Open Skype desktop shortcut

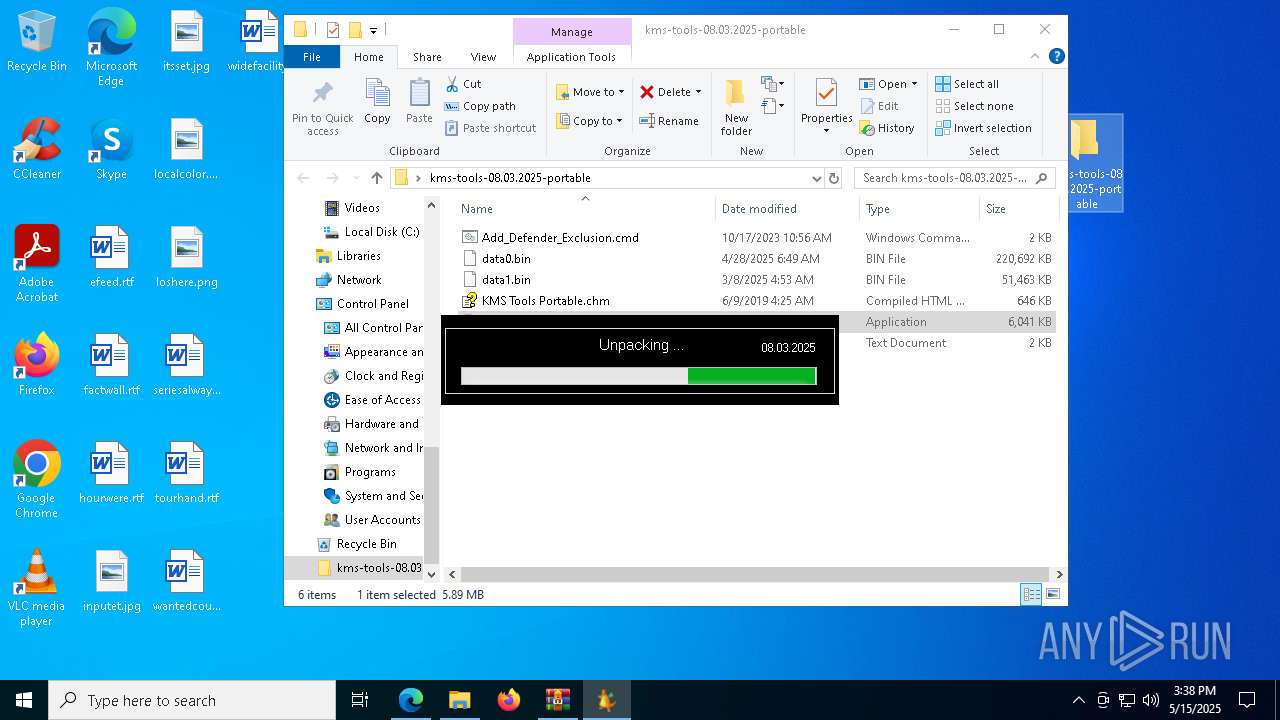coord(111,149)
